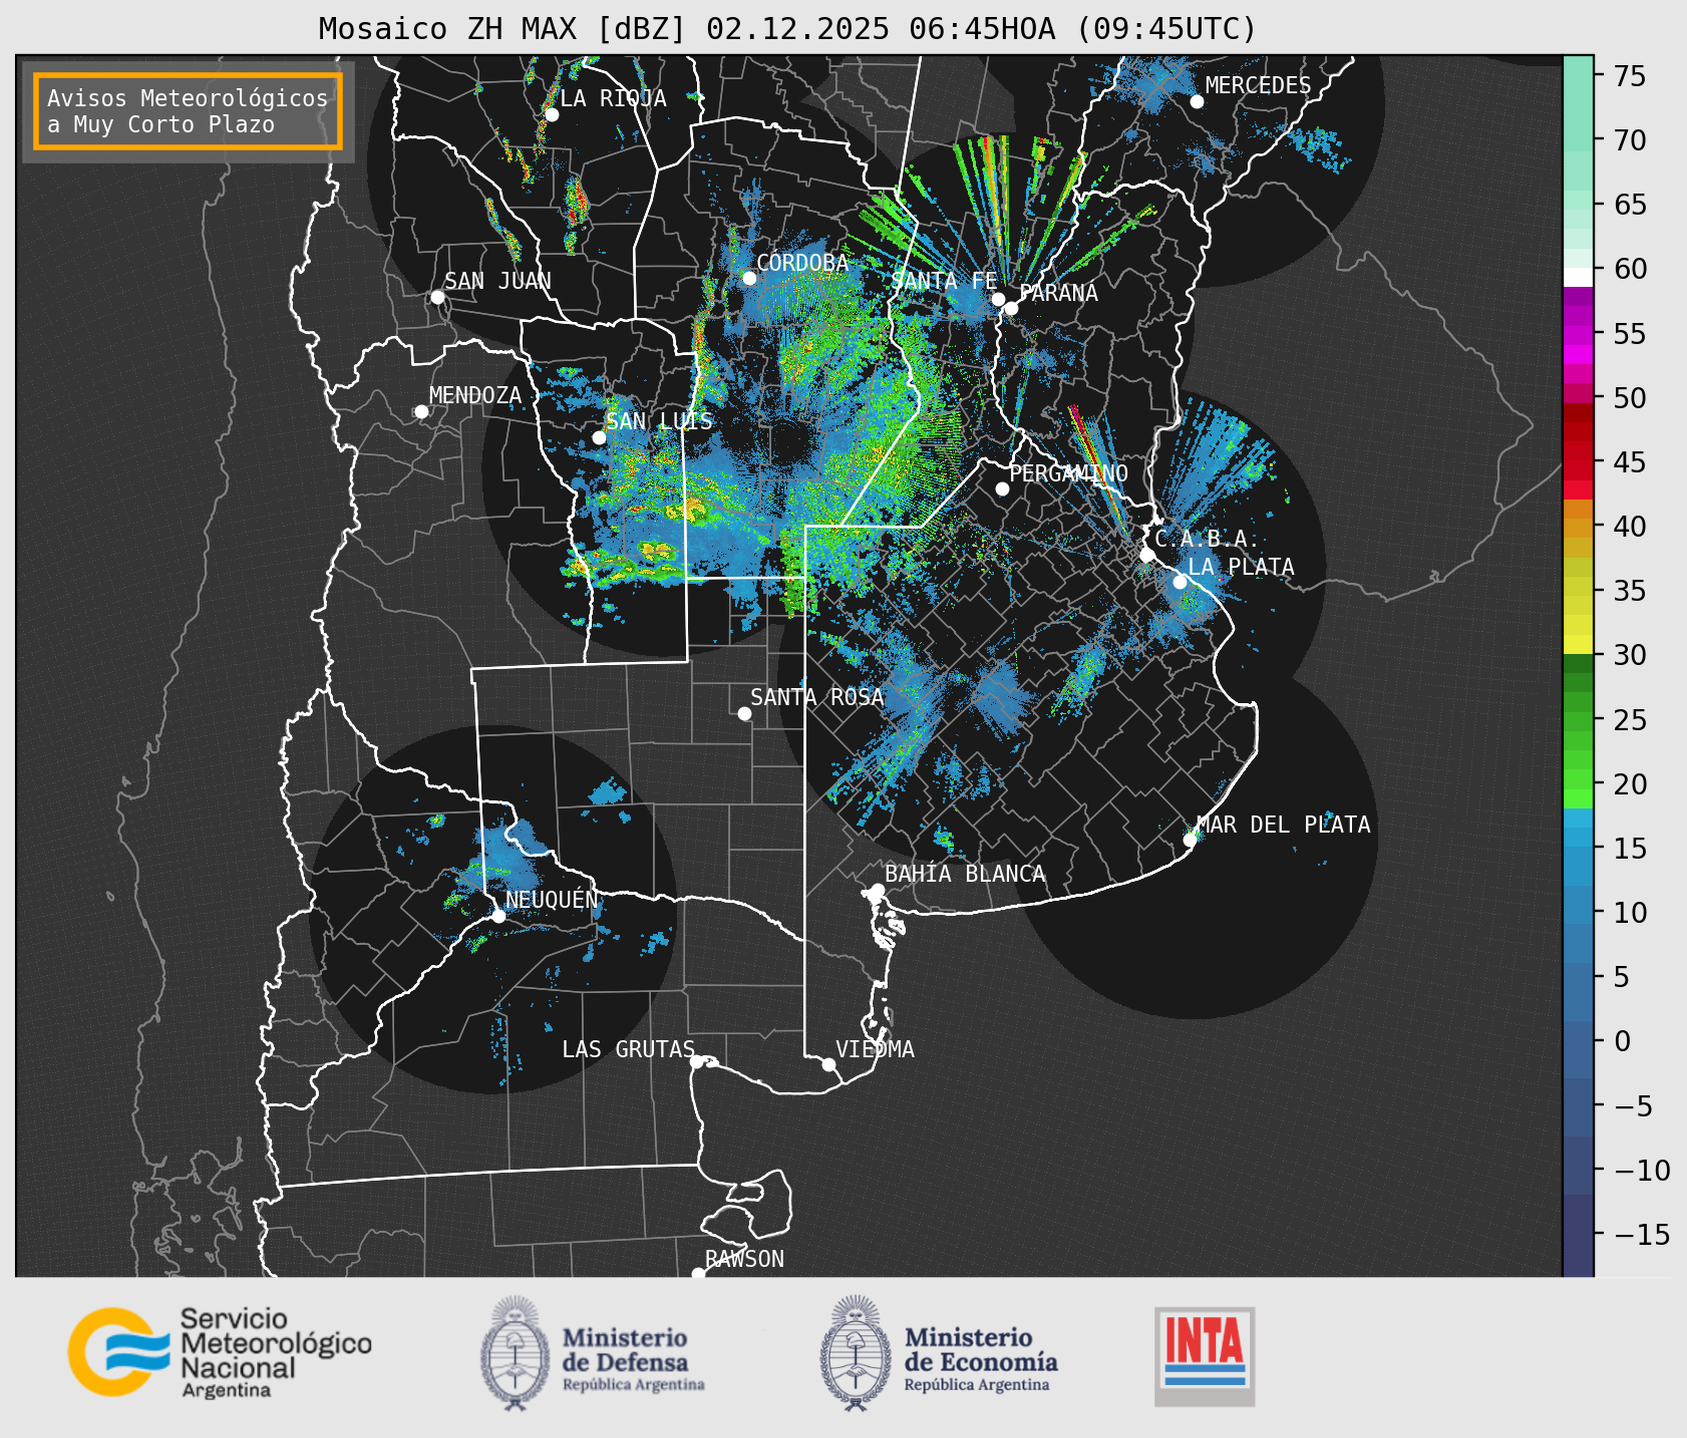The width and height of the screenshot is (1687, 1438).
Task: Select the white 60 dBZ band on the color scale
Action: (1578, 276)
